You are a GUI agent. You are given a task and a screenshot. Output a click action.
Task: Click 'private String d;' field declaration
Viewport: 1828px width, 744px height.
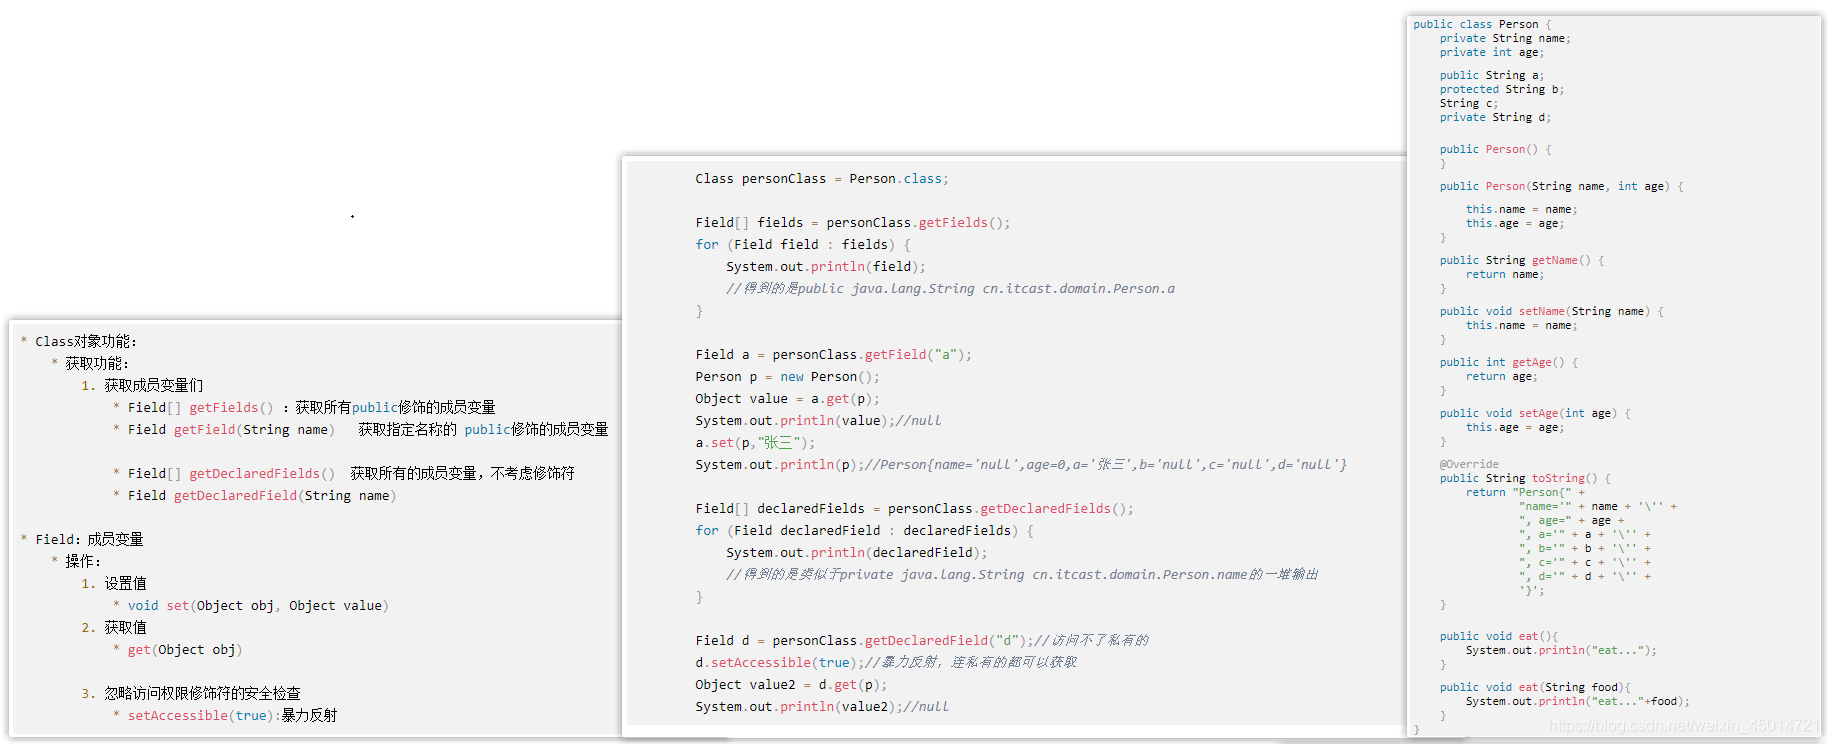coord(1495,117)
